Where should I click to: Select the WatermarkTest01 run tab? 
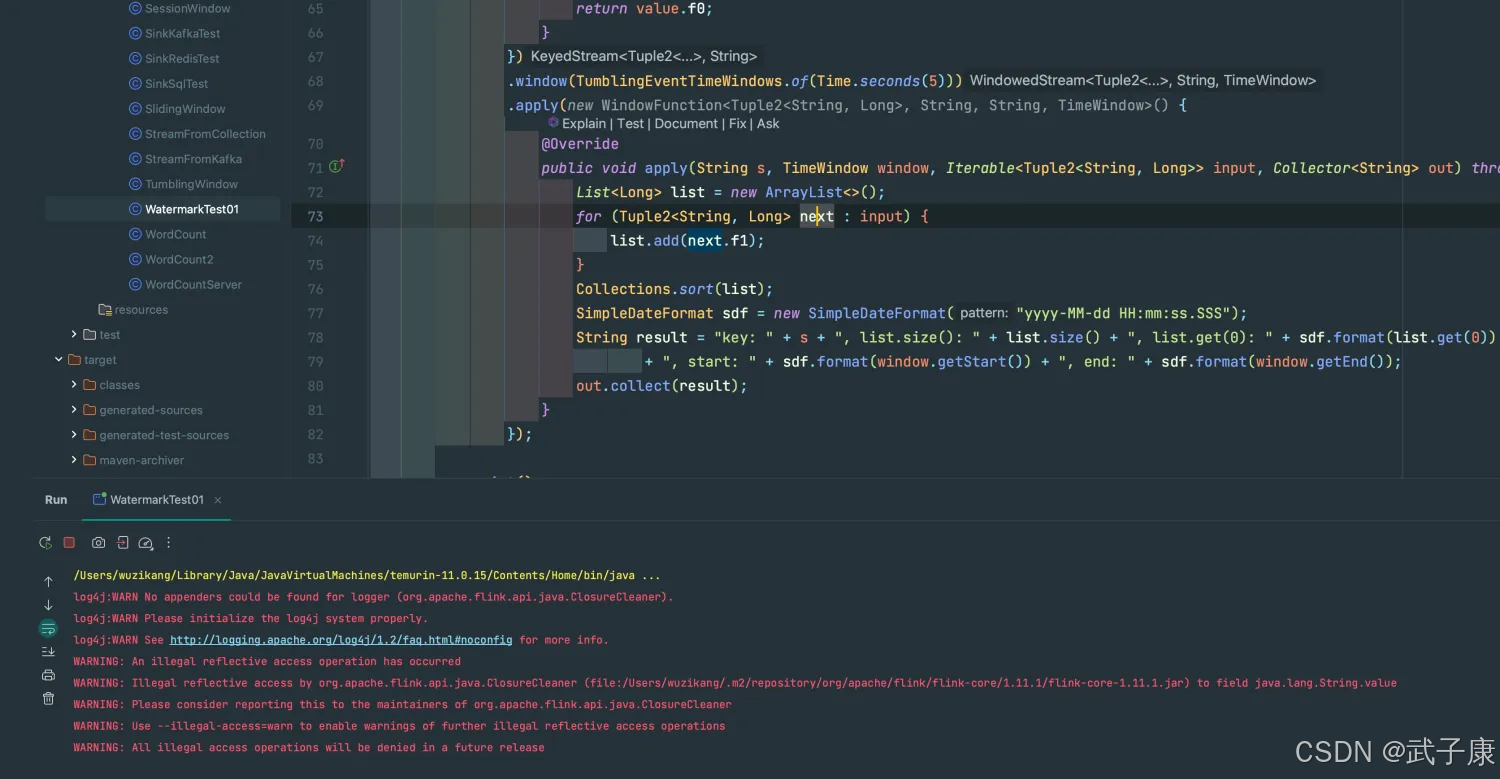point(156,500)
